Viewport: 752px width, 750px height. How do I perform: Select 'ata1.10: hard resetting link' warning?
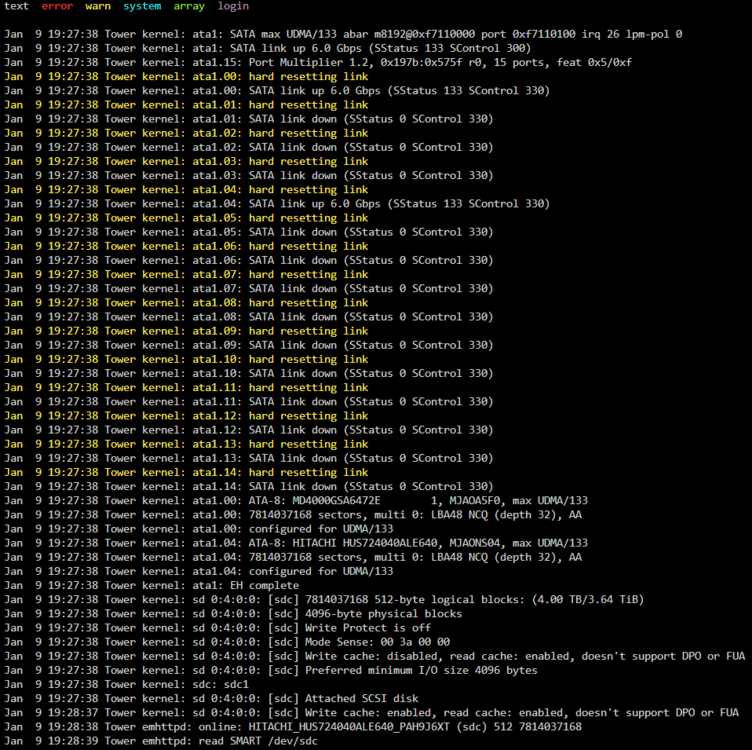coord(186,359)
